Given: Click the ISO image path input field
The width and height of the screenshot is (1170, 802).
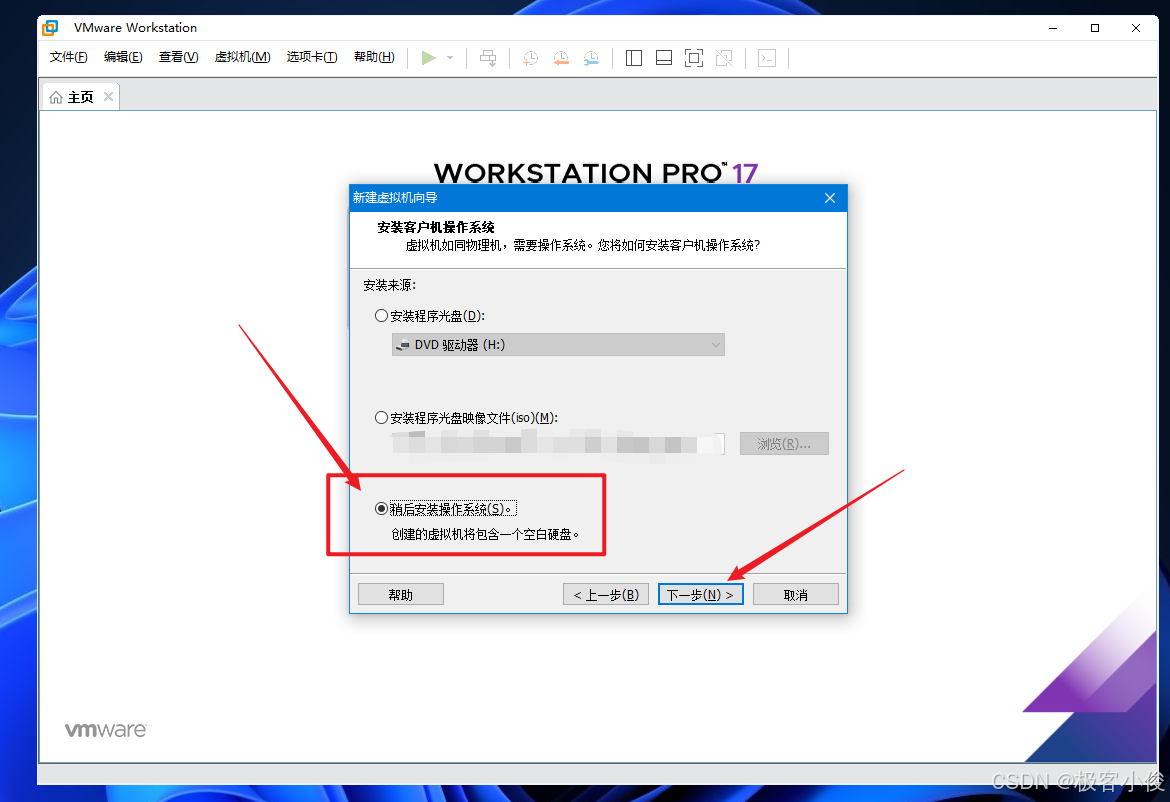Looking at the screenshot, I should (558, 444).
